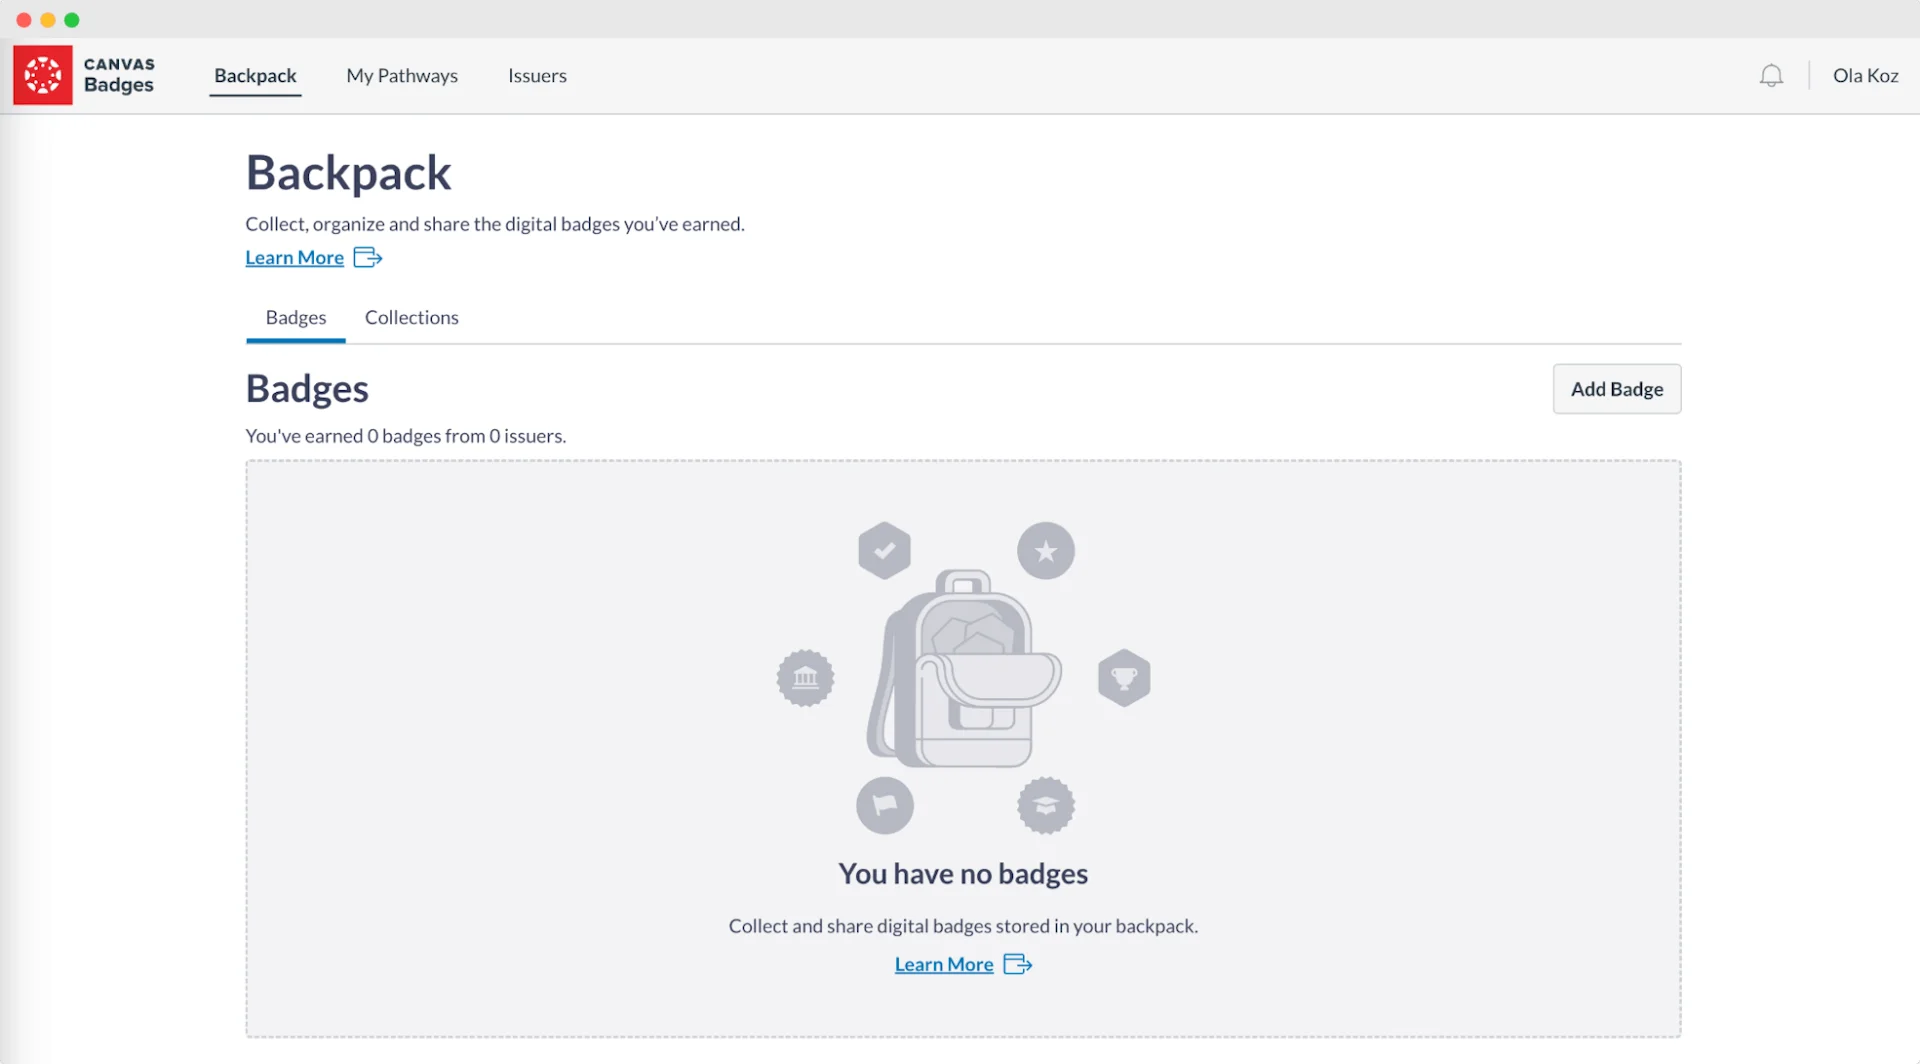Viewport: 1920px width, 1064px height.
Task: Click the checkmark badge icon in illustration
Action: [884, 551]
